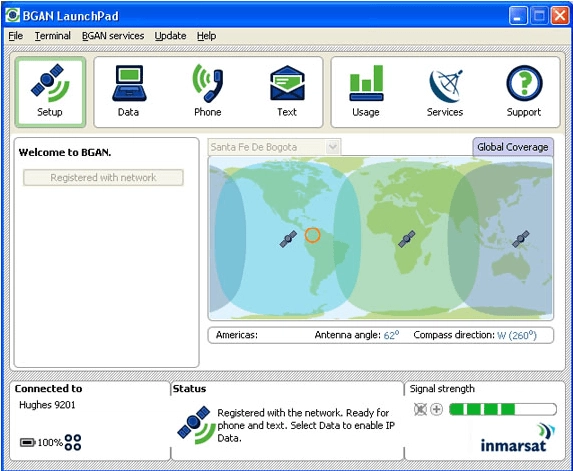
Task: Click the registered status message text
Action: click(306, 425)
